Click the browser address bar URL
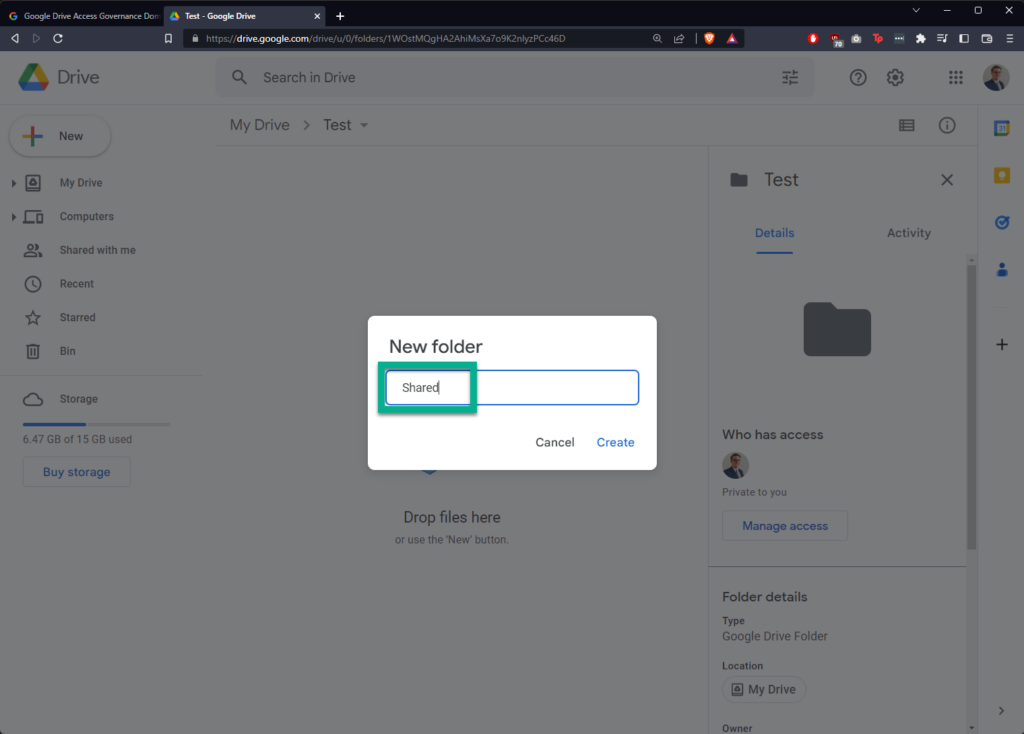Screen dimensions: 1024x734 (x=385, y=39)
